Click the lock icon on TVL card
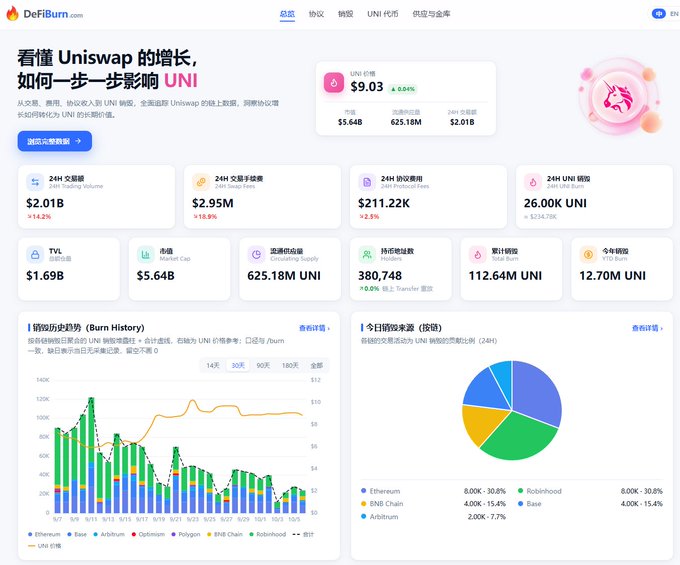680x565 pixels. [x=35, y=255]
